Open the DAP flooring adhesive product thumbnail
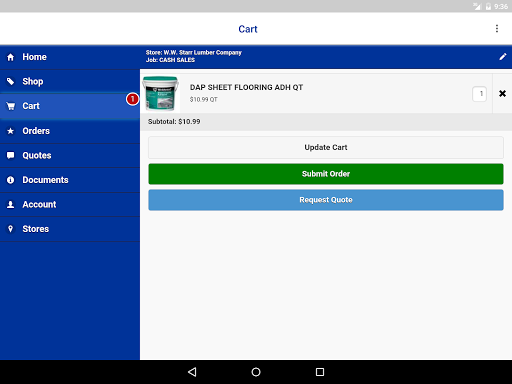 click(161, 93)
